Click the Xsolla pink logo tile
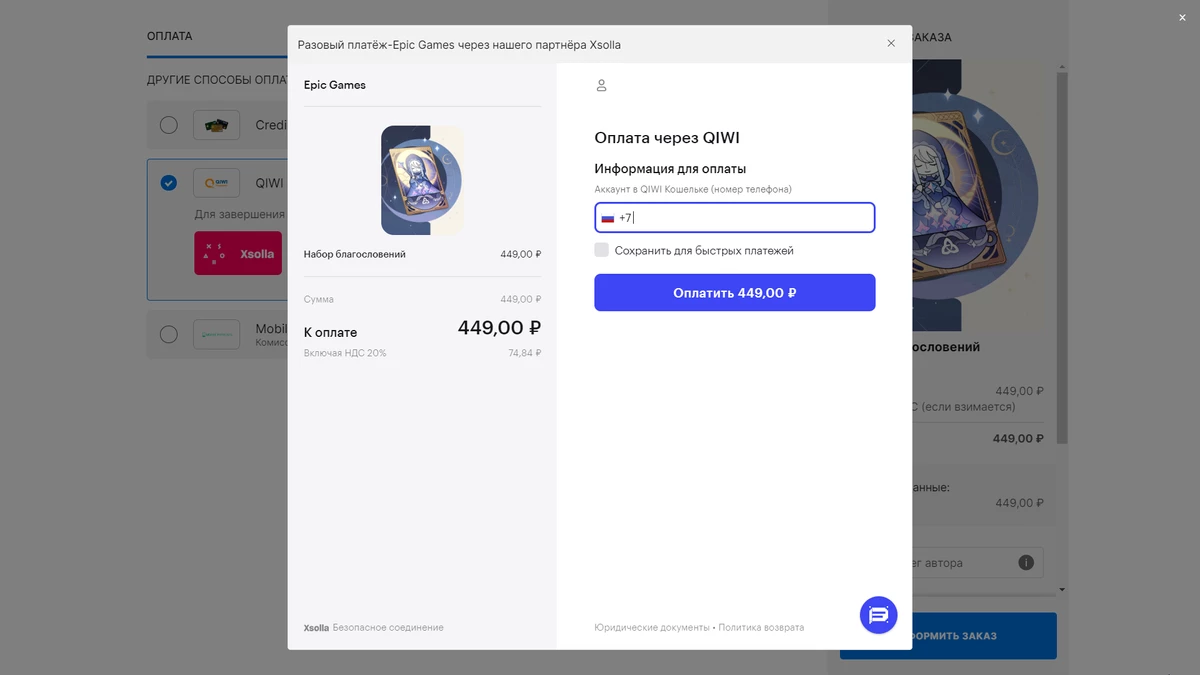The height and width of the screenshot is (675, 1200). pyautogui.click(x=238, y=253)
